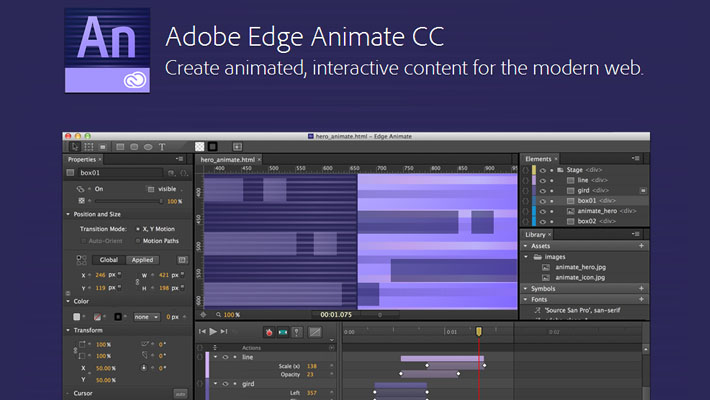Screen dimensions: 710x400
Task: Open the Elements panel options menu
Action: [x=636, y=159]
